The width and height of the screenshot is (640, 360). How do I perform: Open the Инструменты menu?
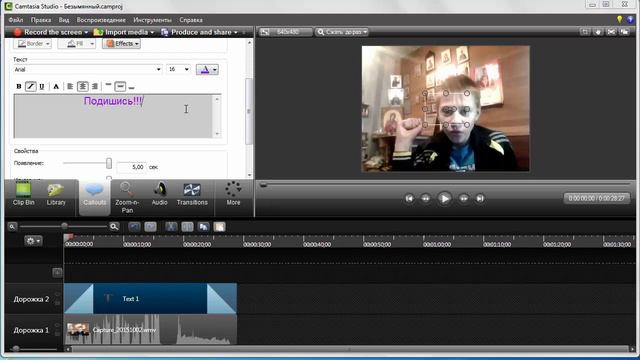tap(152, 20)
